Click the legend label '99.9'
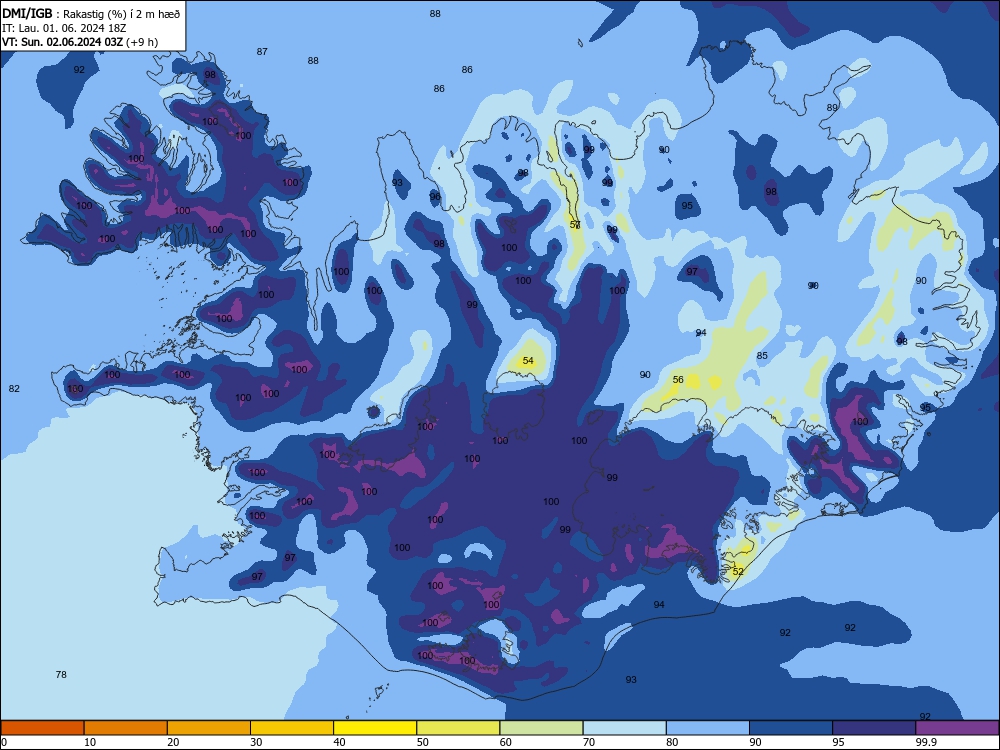Screen dimensions: 1000x750 click(x=925, y=742)
